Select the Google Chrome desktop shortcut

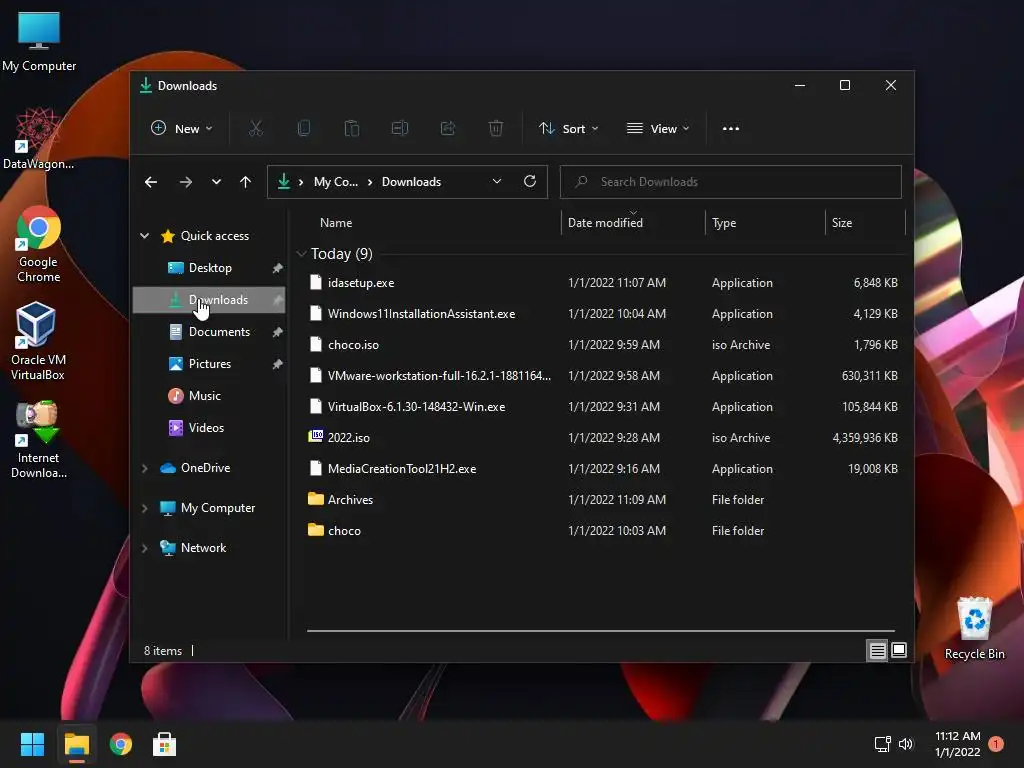coord(39,244)
